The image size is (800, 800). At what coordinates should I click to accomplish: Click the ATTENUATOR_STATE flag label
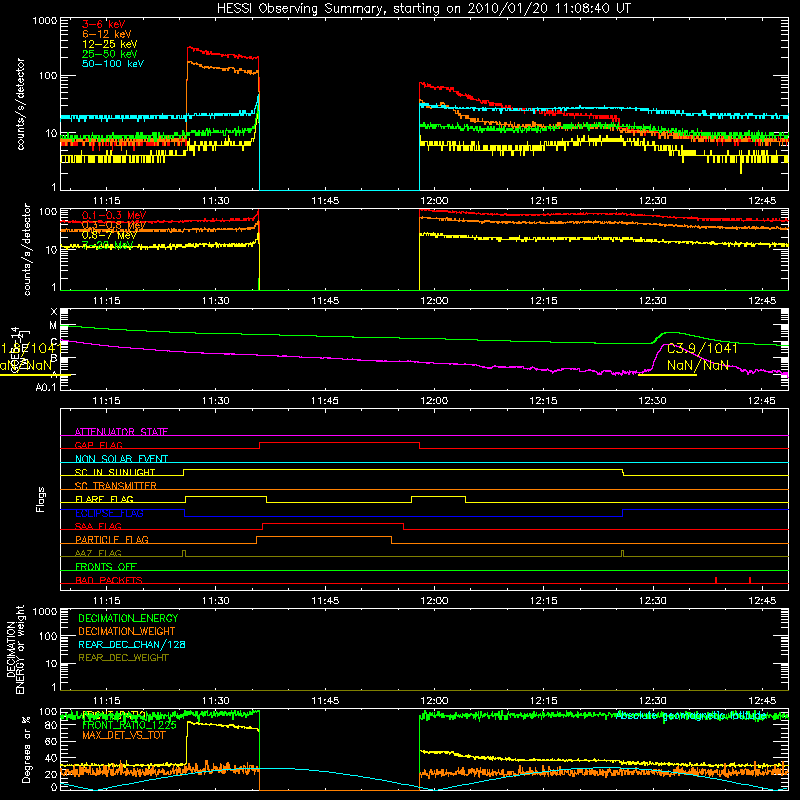point(121,432)
